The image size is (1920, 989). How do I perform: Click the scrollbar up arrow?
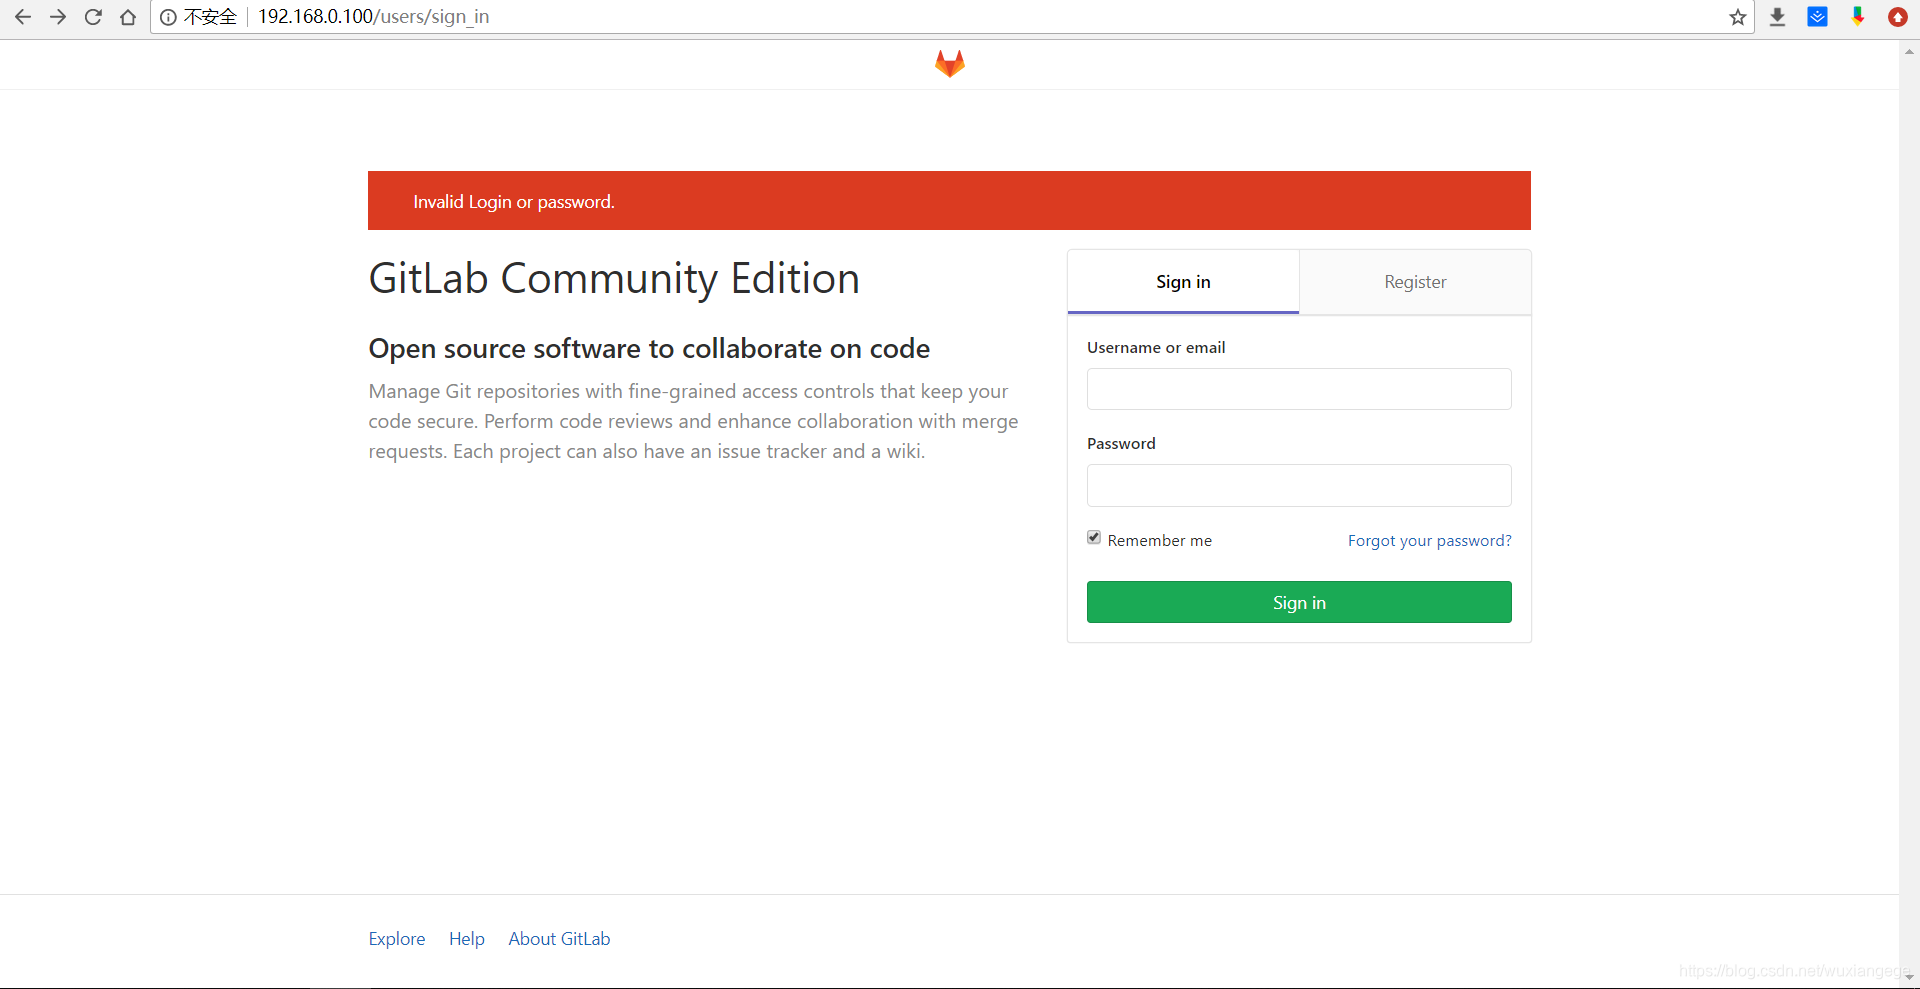1909,52
